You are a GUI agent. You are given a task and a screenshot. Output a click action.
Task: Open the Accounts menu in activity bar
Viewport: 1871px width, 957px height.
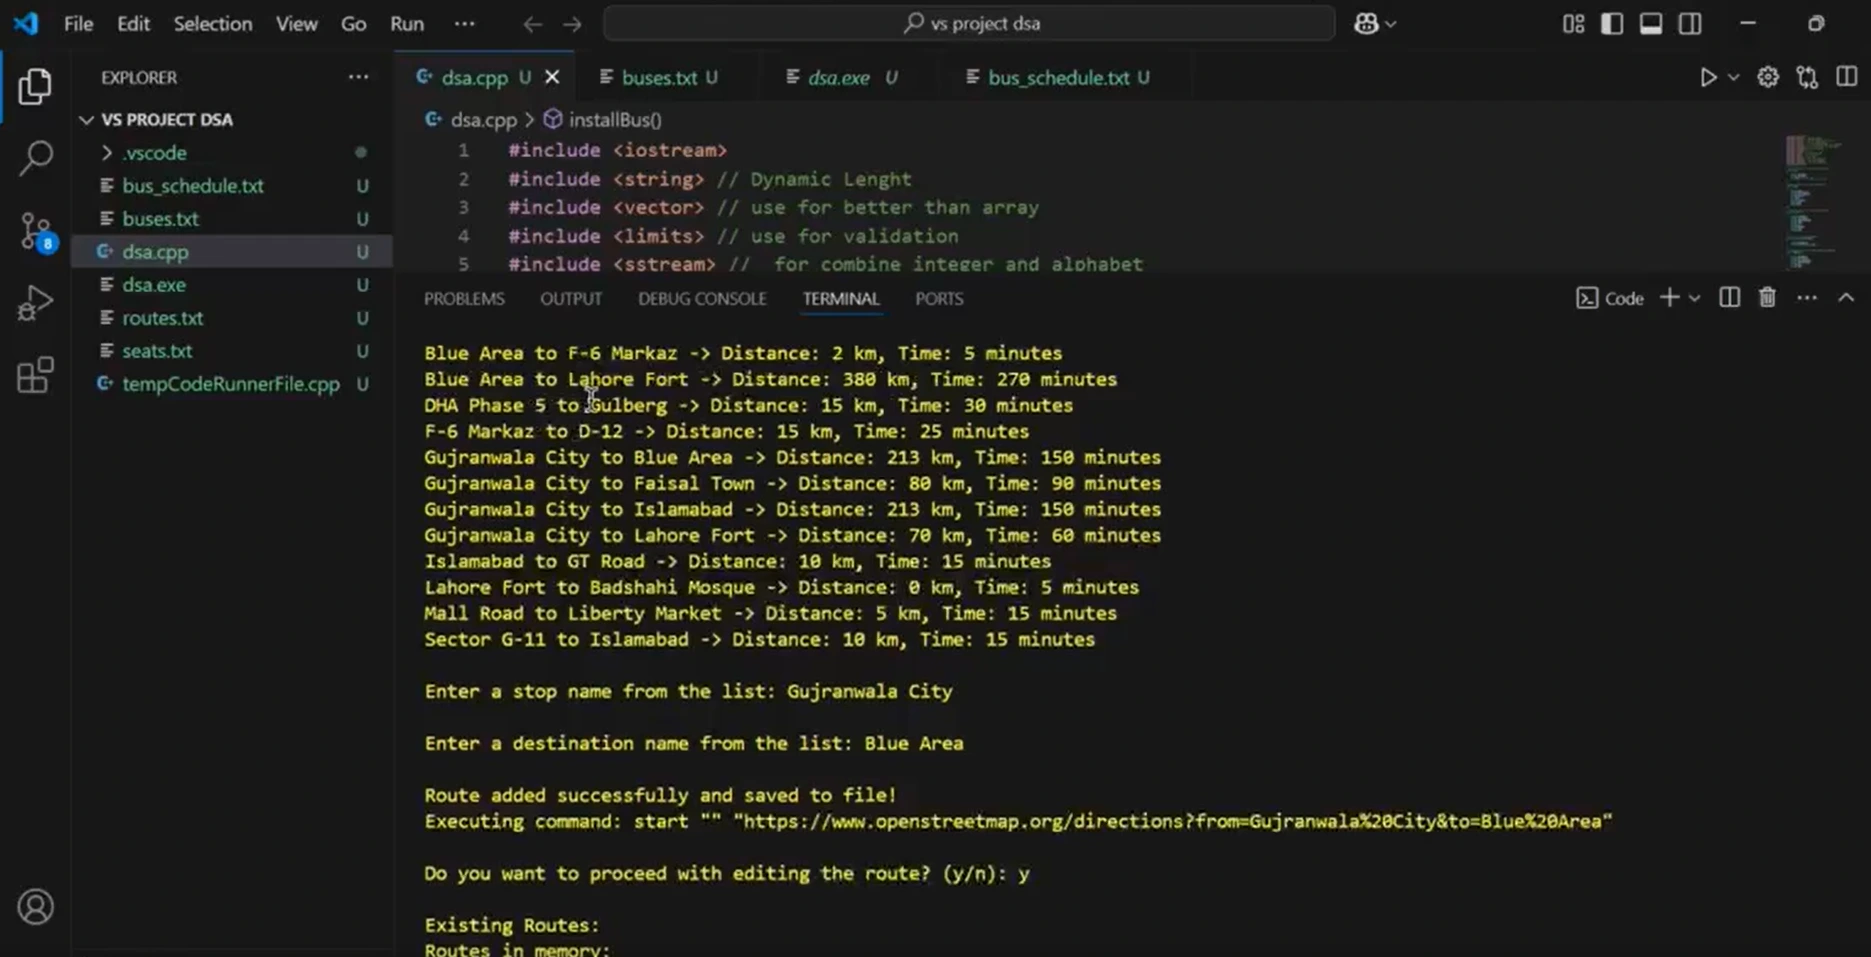click(35, 906)
